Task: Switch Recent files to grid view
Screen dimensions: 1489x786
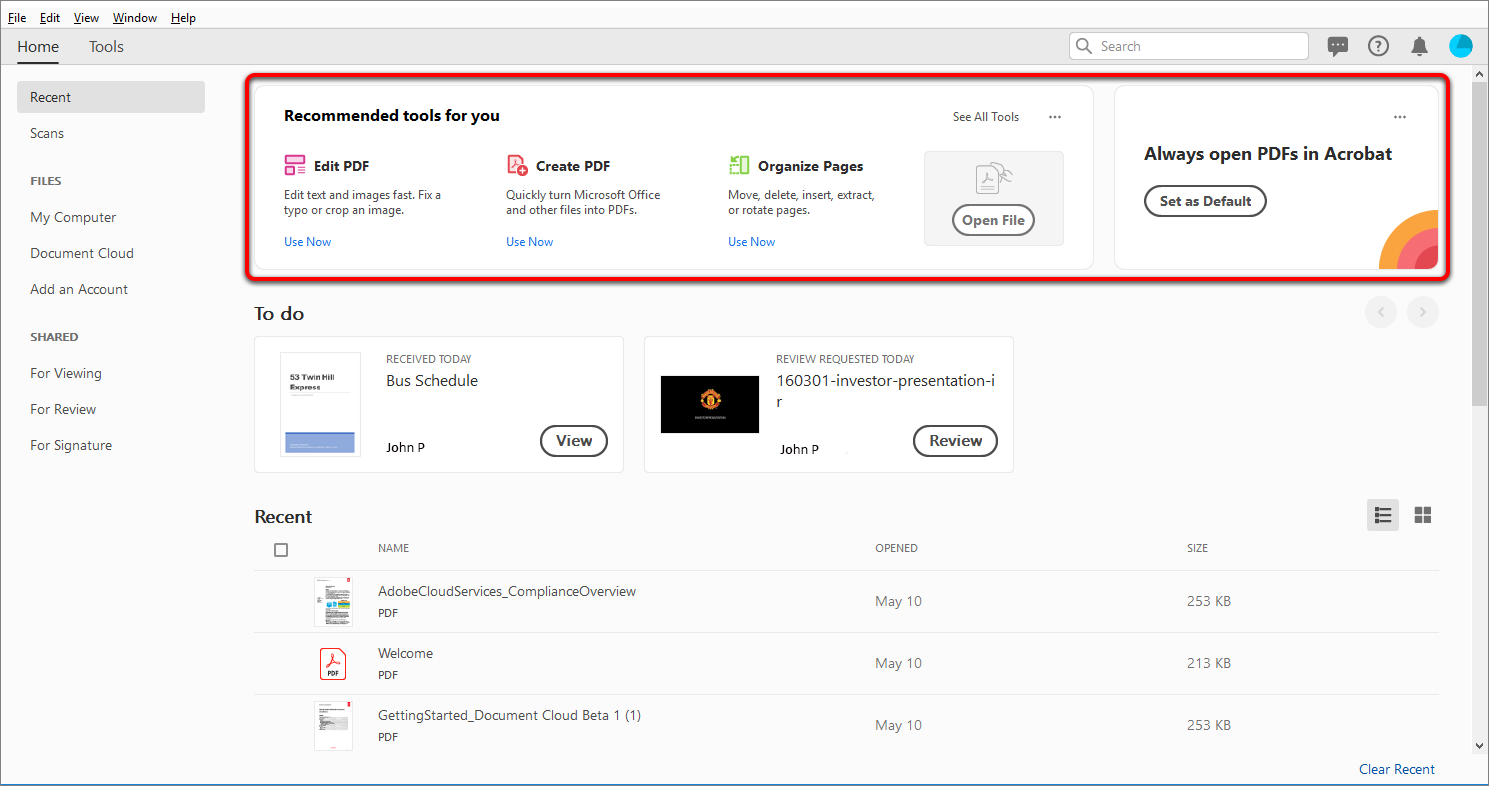Action: [x=1423, y=515]
